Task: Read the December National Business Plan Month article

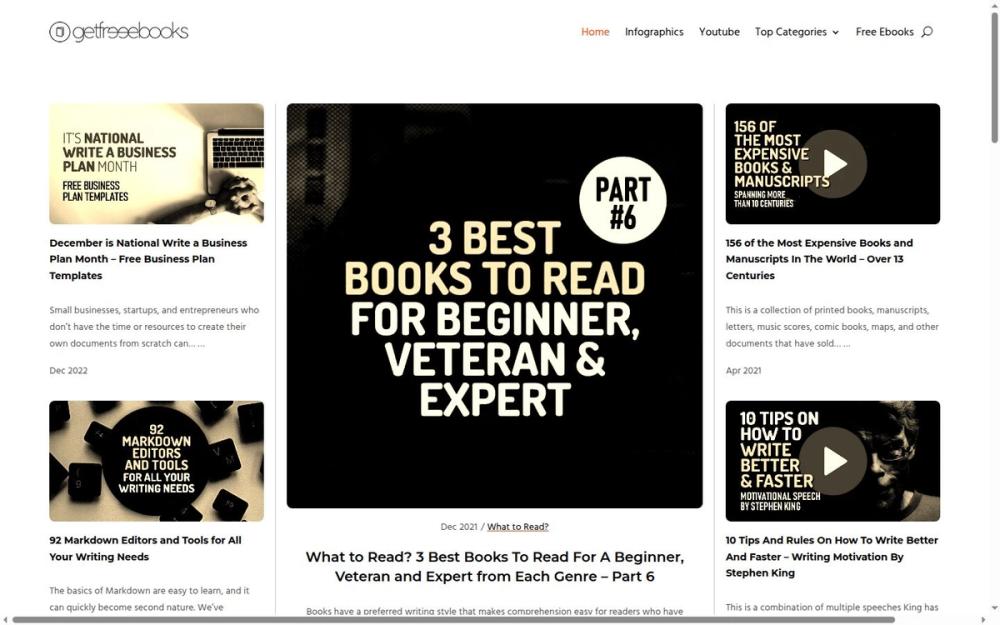Action: 148,259
